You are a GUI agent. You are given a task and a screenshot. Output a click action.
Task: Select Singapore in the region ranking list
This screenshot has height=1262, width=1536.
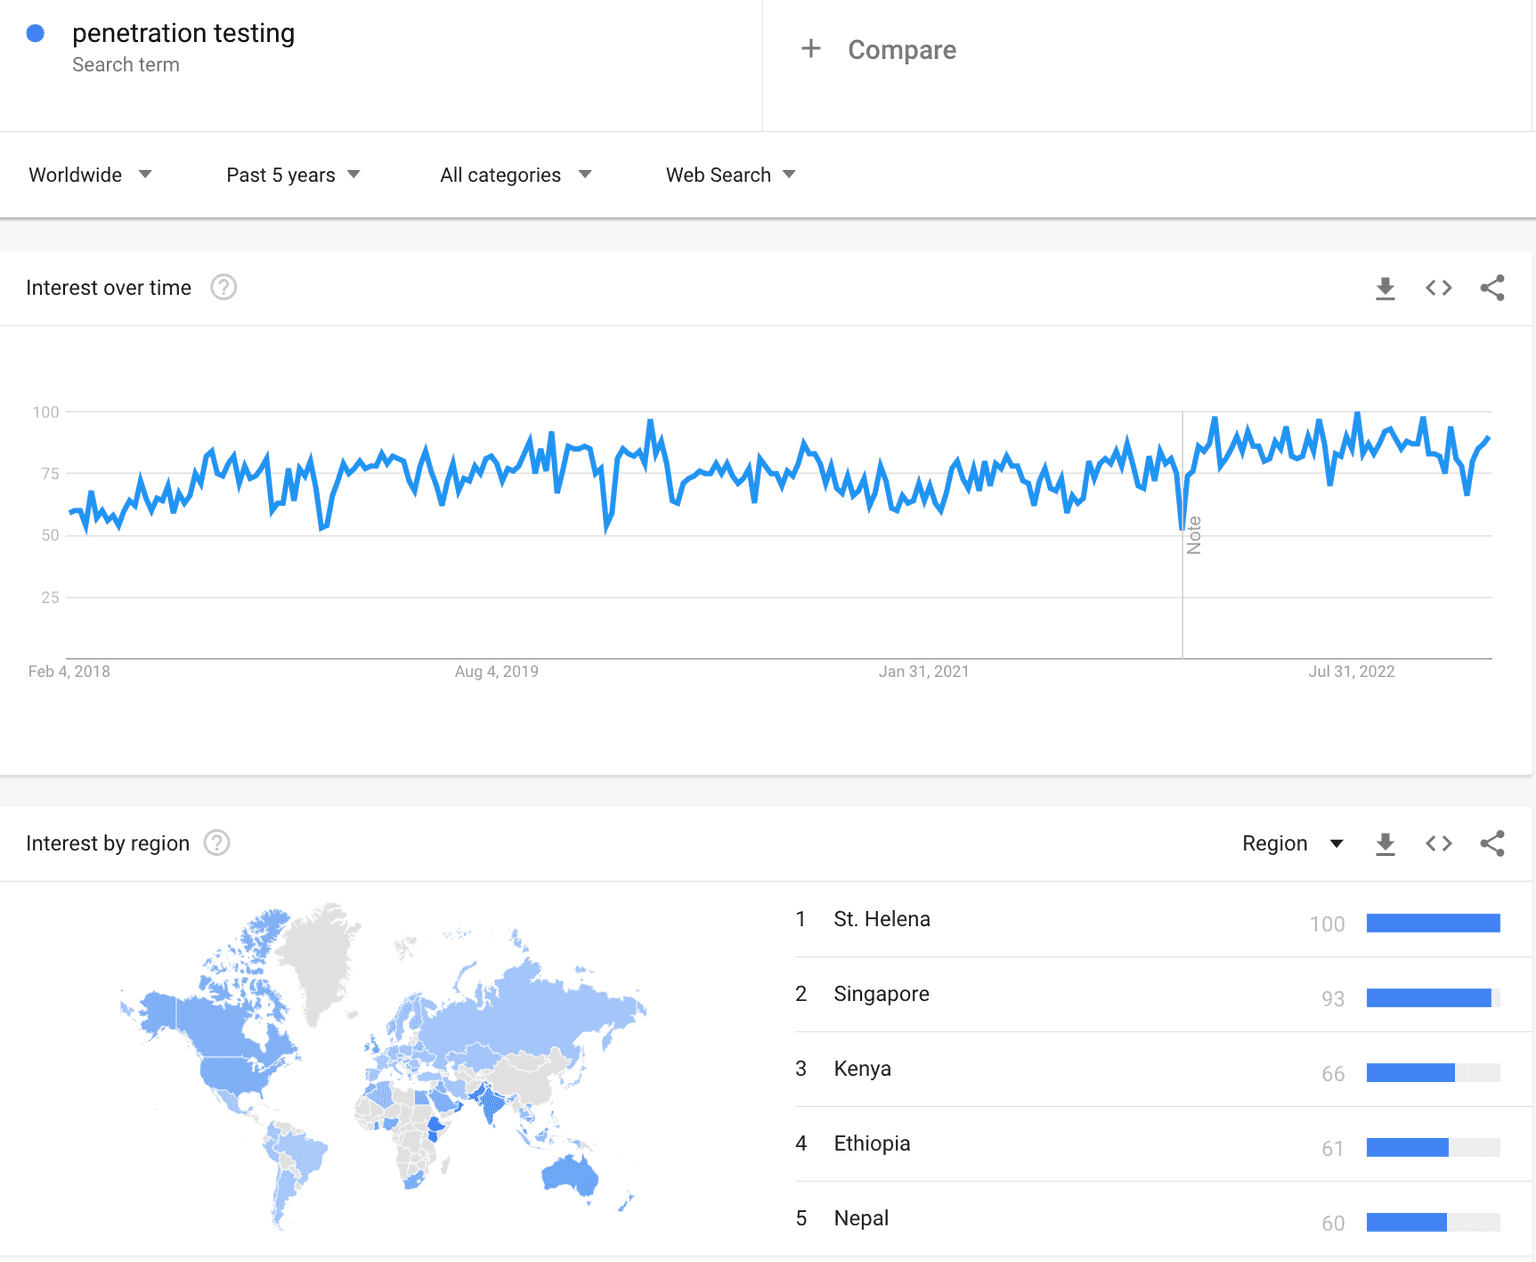[x=881, y=994]
